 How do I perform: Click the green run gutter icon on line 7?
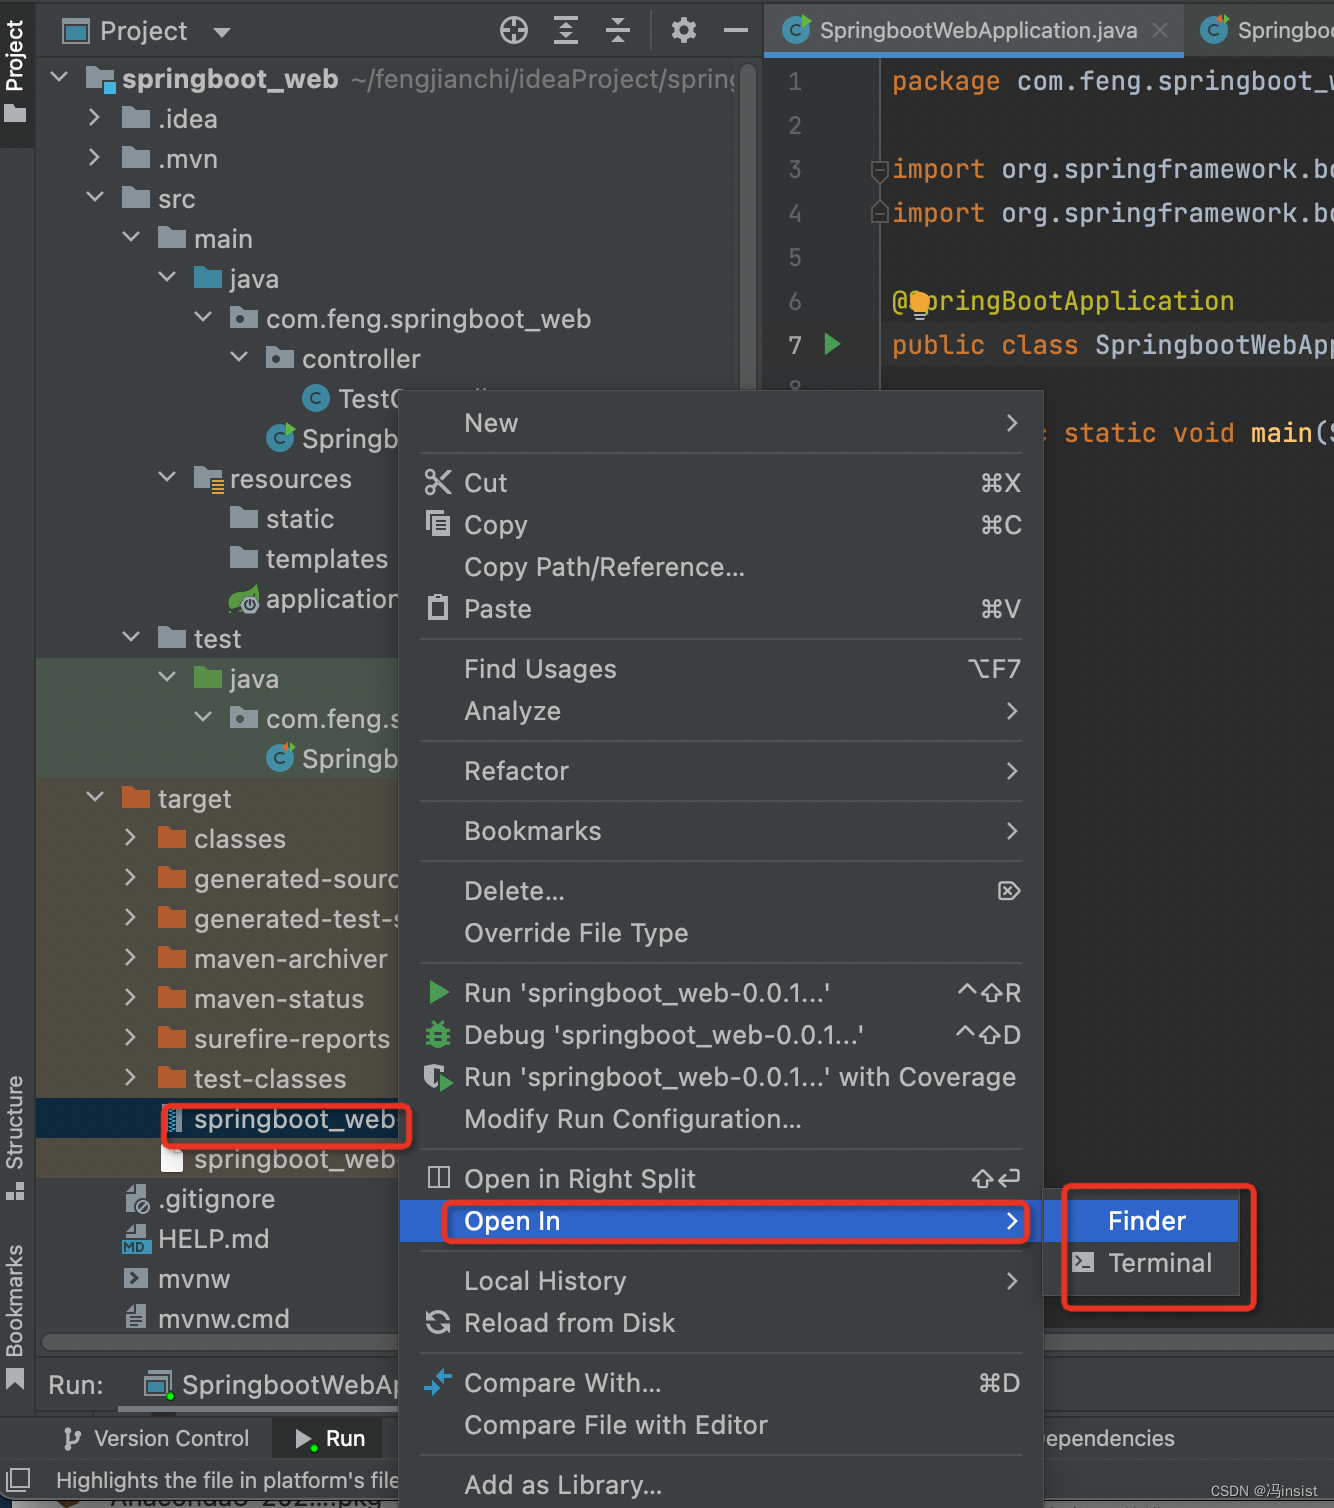[x=832, y=344]
